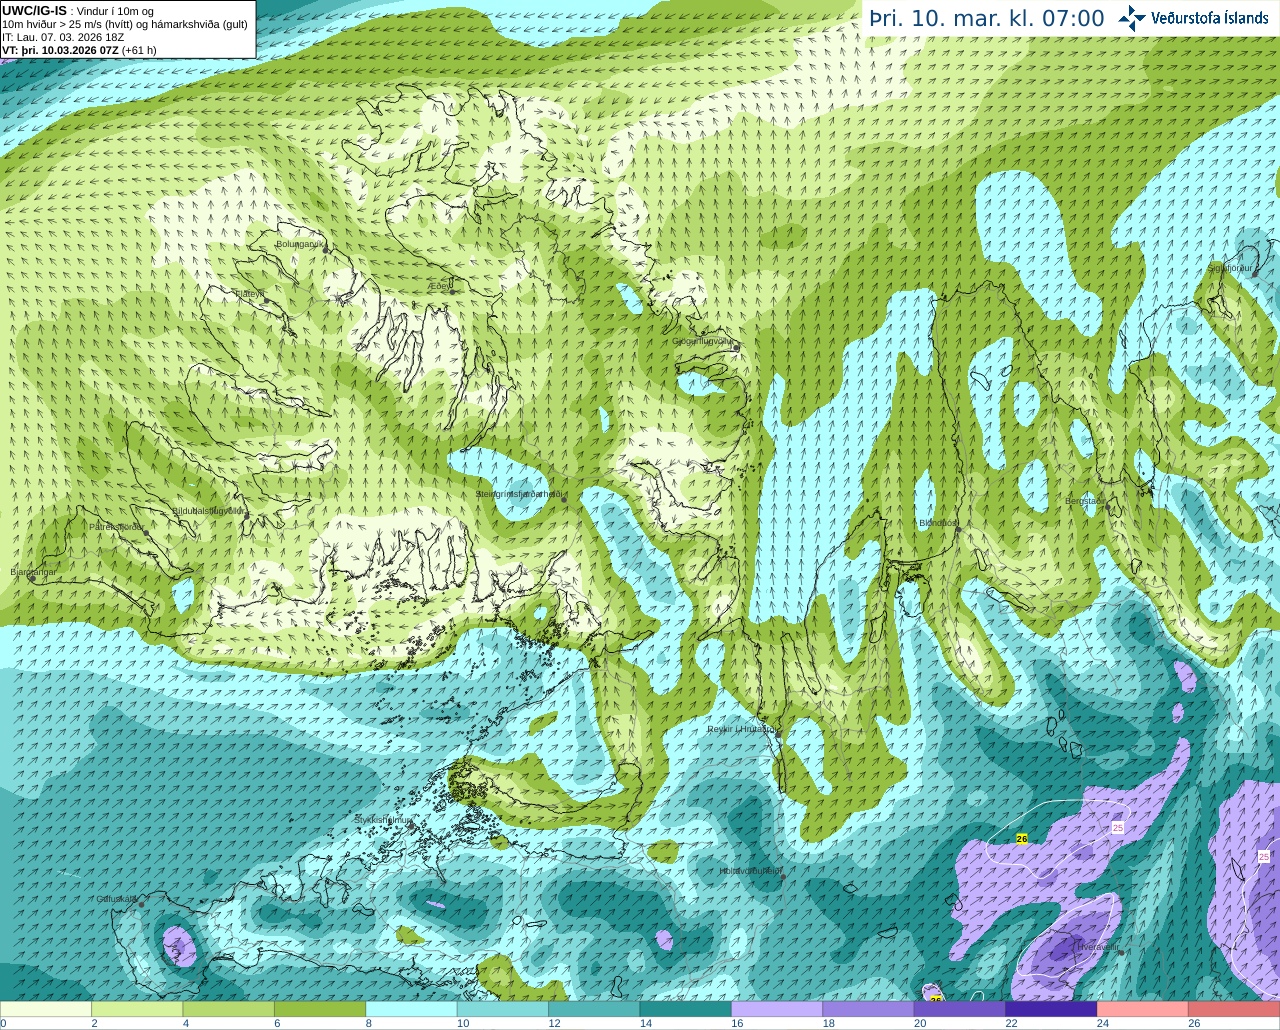Click the 18–20 m/s purple legend swatch
Image resolution: width=1280 pixels, height=1030 pixels.
[x=869, y=1009]
